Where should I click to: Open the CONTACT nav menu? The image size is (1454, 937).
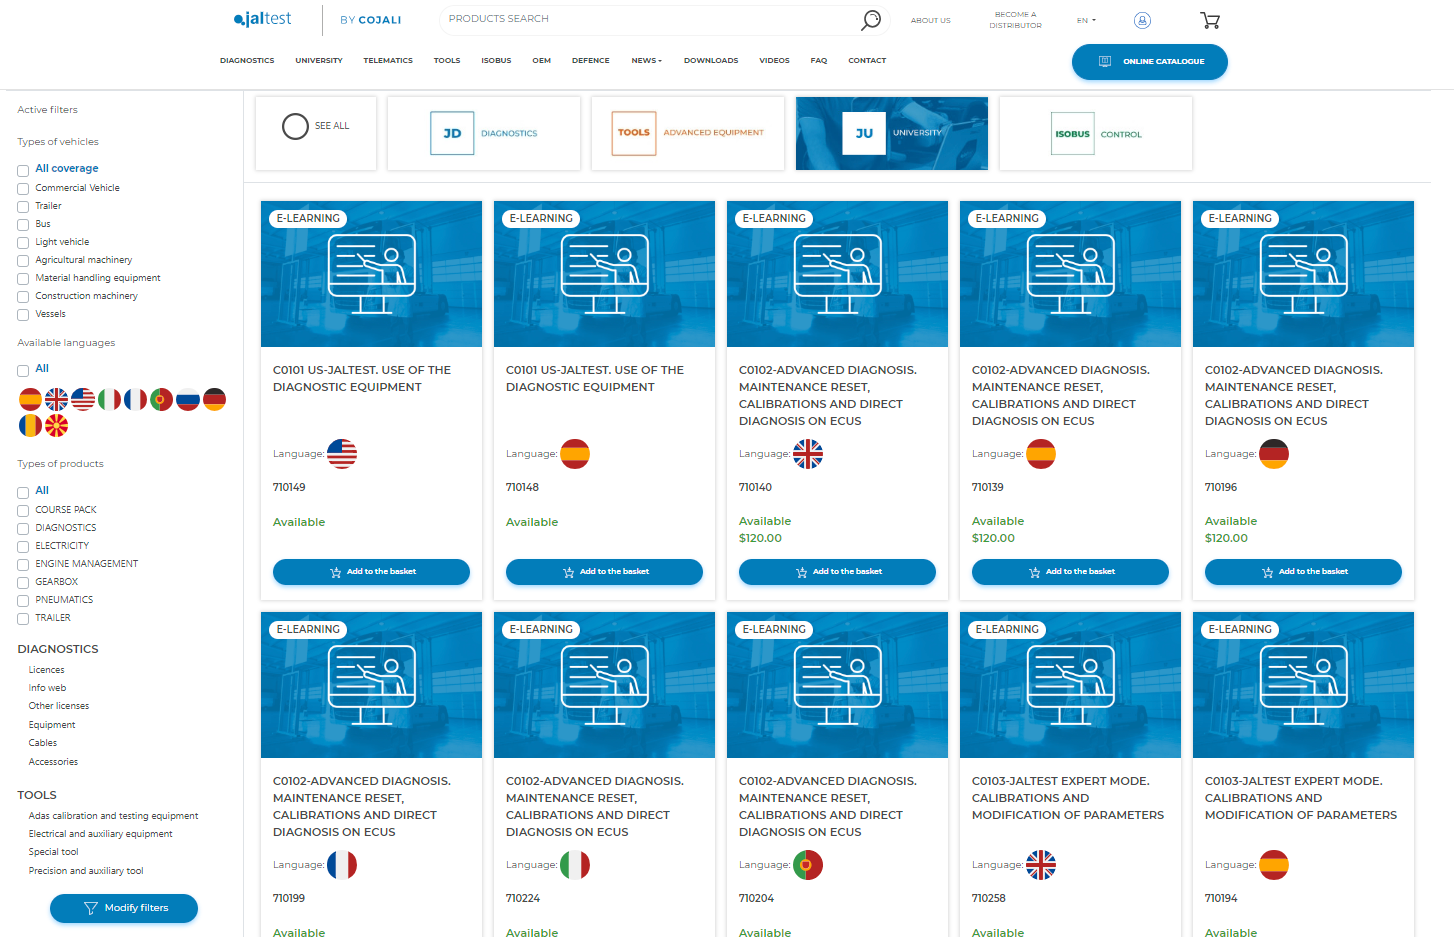click(867, 61)
